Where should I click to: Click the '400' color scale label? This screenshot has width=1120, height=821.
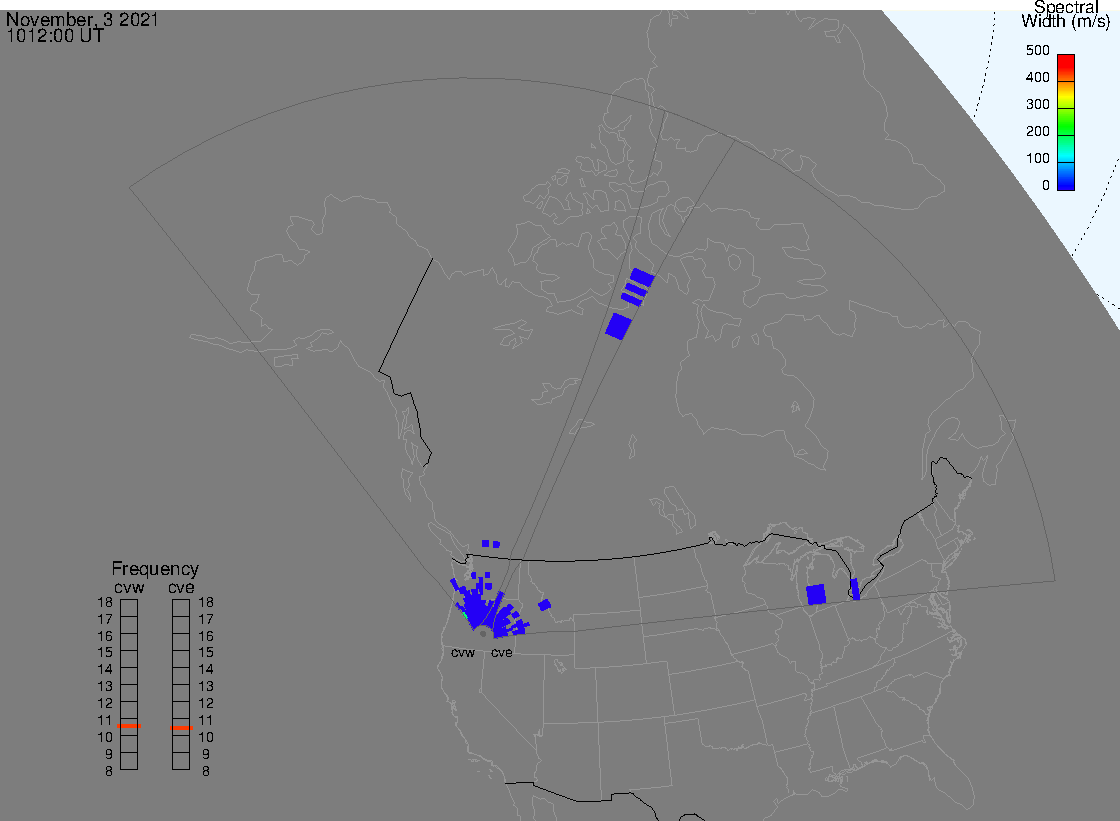click(1037, 77)
